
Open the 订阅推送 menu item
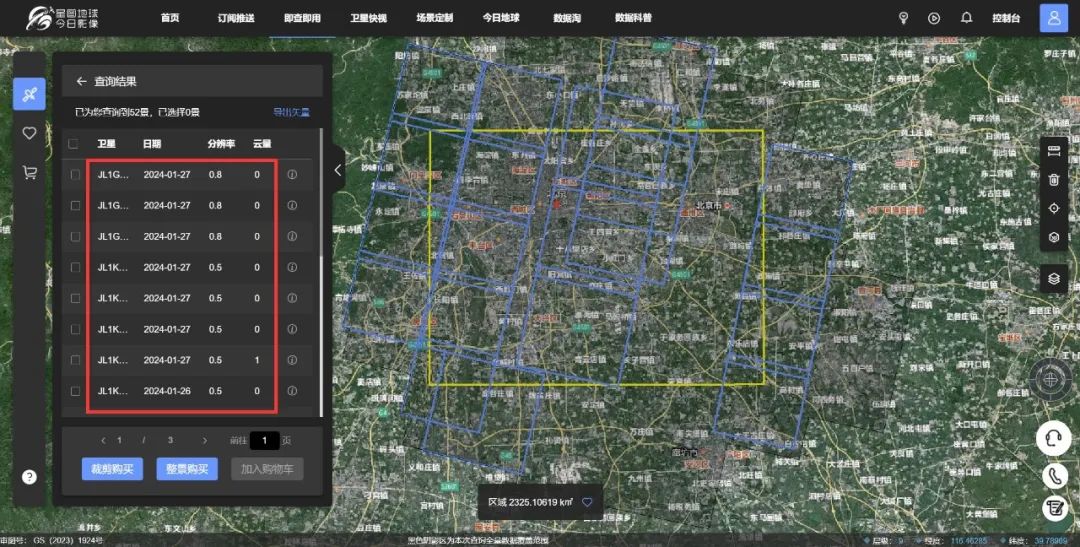click(236, 18)
